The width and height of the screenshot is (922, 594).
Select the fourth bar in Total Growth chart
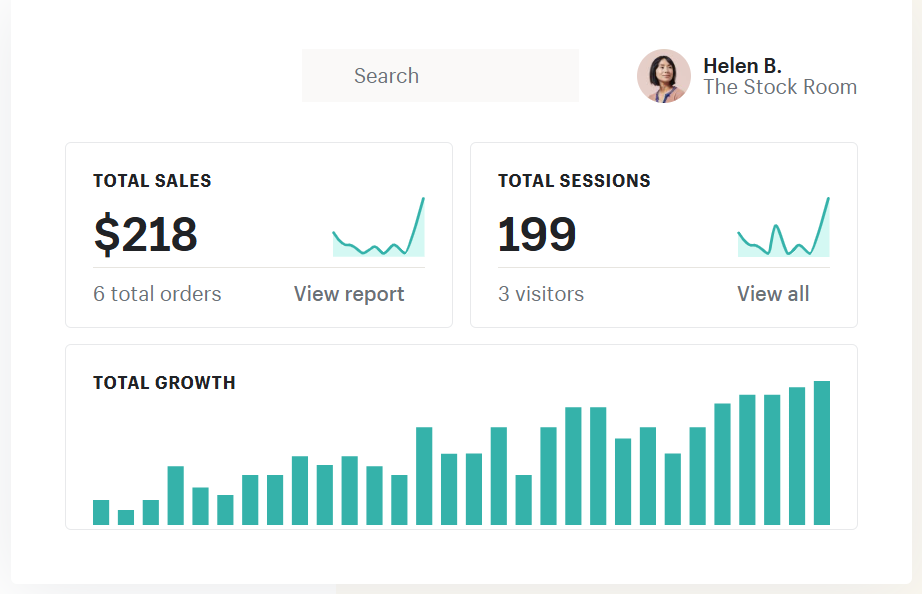pos(176,496)
